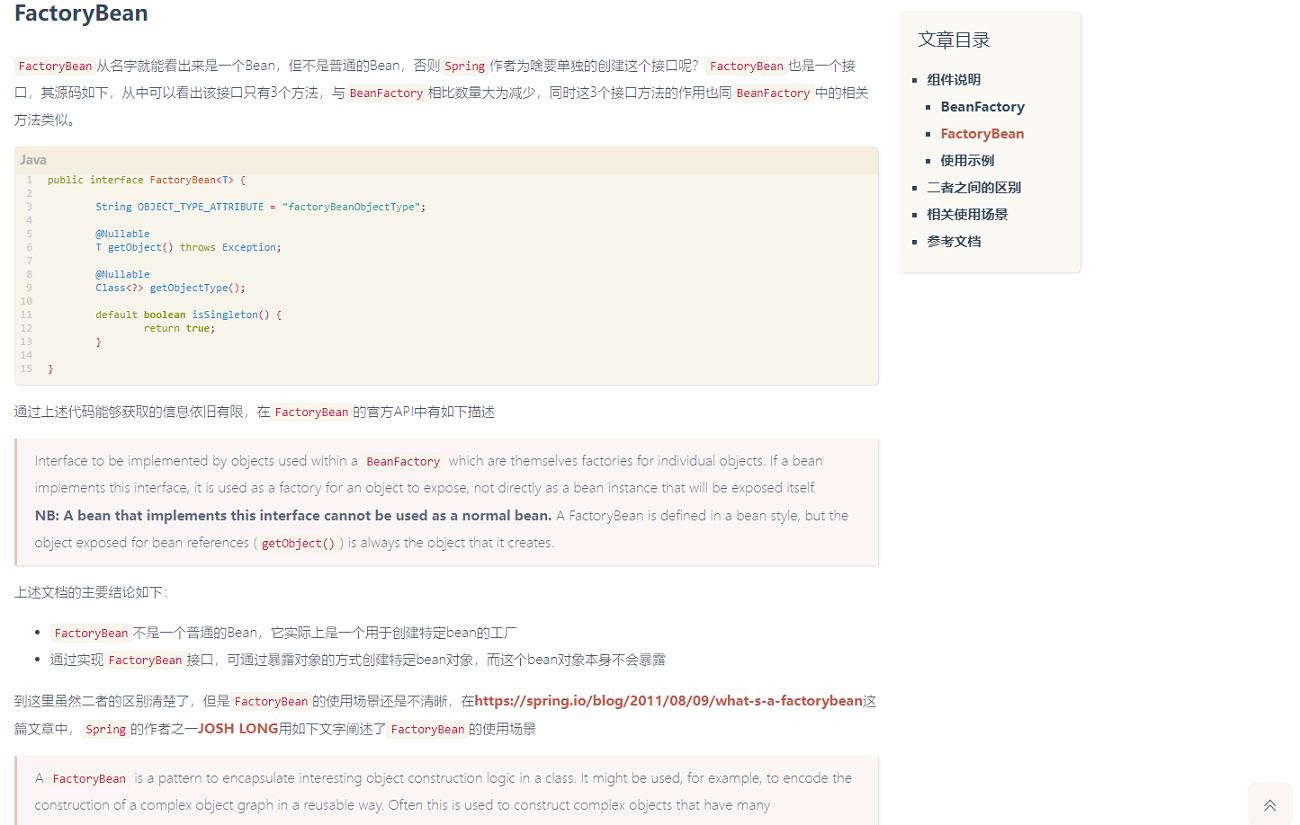This screenshot has width=1300, height=825.
Task: Open 二者之间的区别 in the contents list
Action: coord(974,187)
